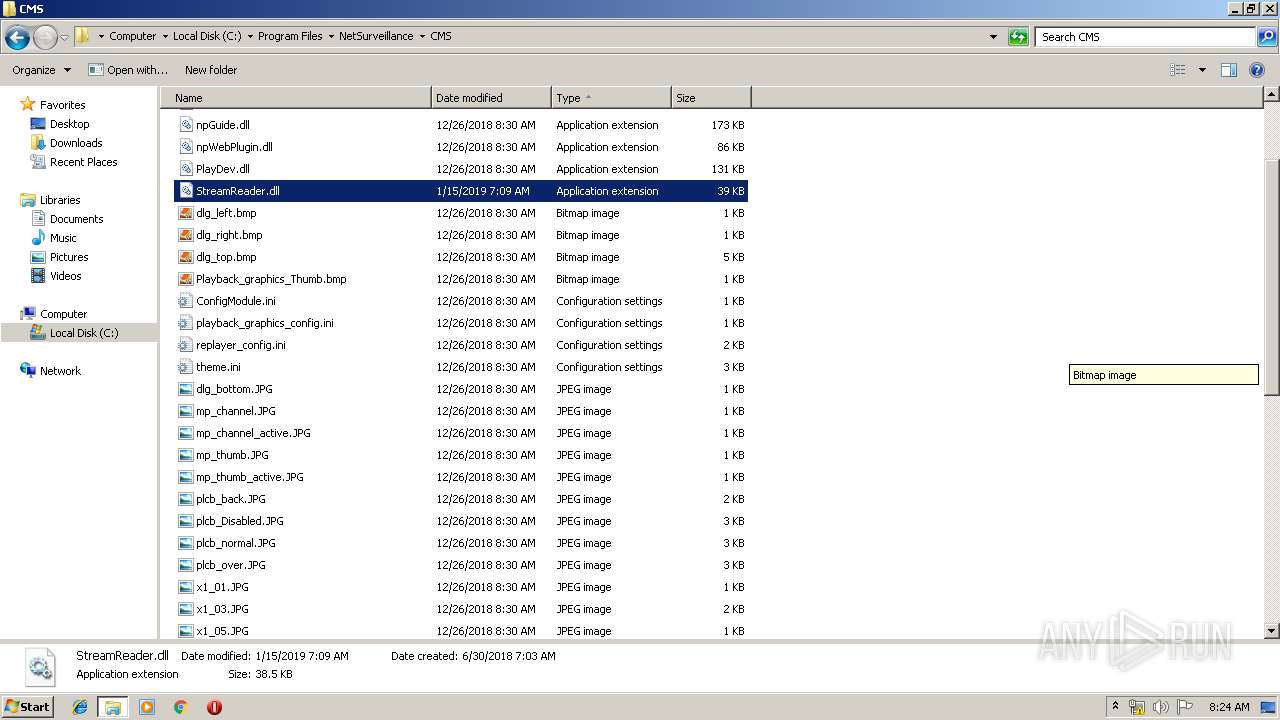Expand the Computer breadcrumb arrow

pyautogui.click(x=164, y=36)
